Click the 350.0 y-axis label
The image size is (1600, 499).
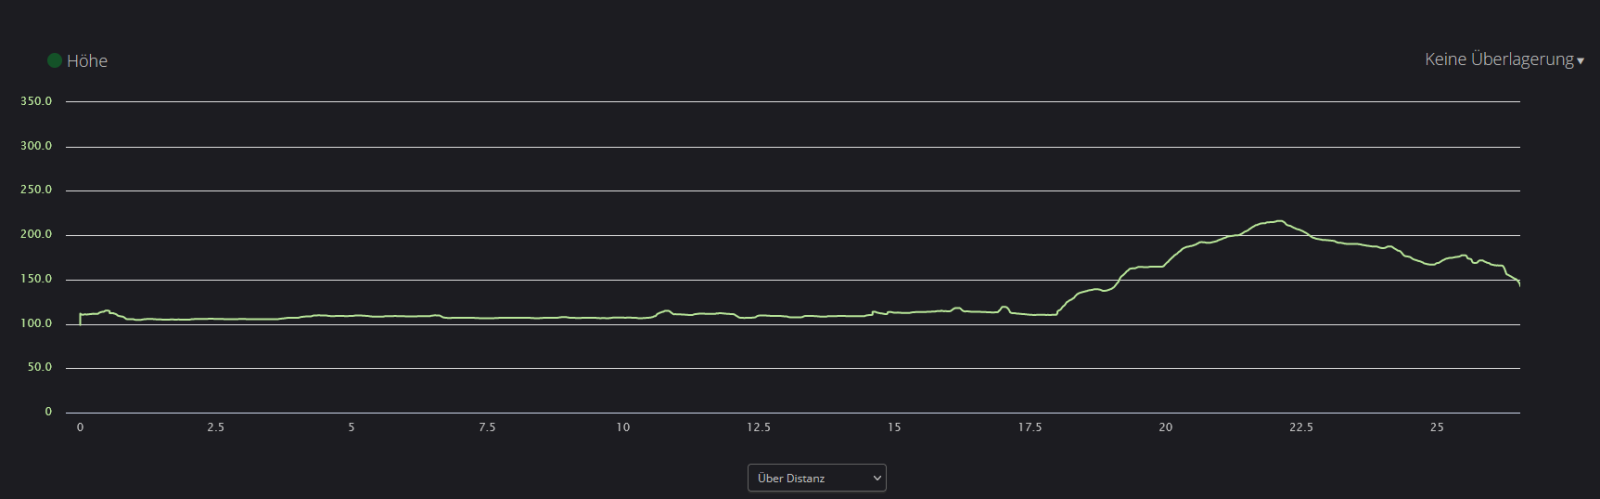36,101
